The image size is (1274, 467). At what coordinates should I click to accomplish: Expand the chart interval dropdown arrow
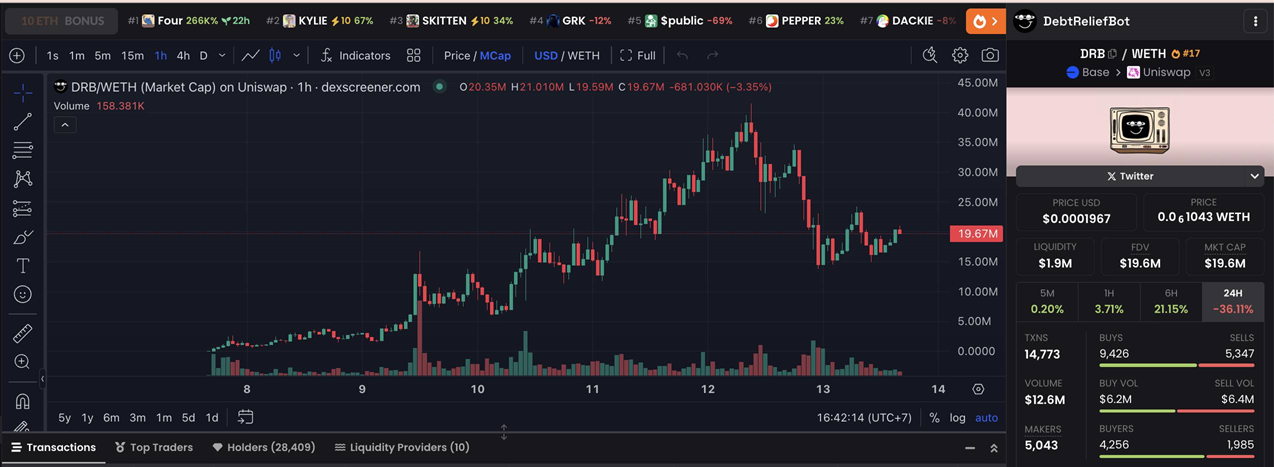click(222, 56)
